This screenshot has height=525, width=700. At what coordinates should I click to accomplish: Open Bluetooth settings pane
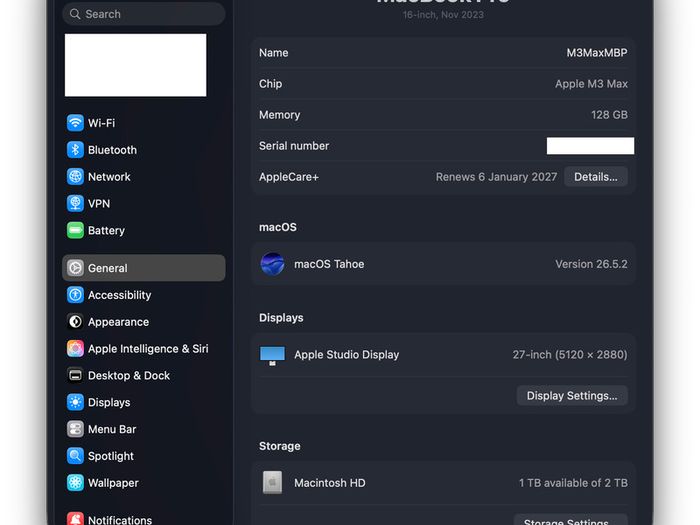click(144, 150)
